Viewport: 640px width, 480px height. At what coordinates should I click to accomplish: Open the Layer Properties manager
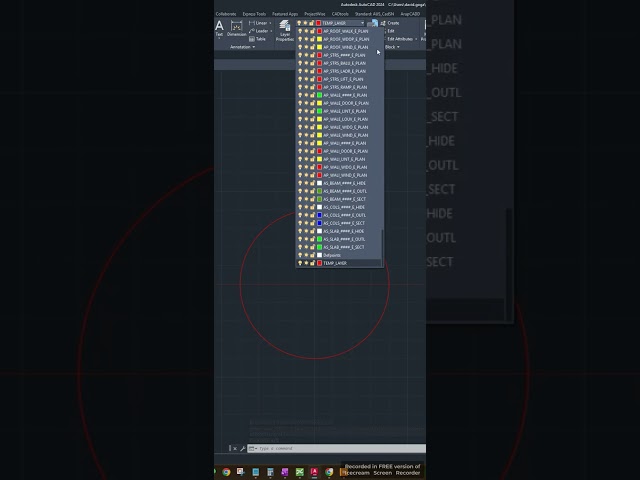284,31
